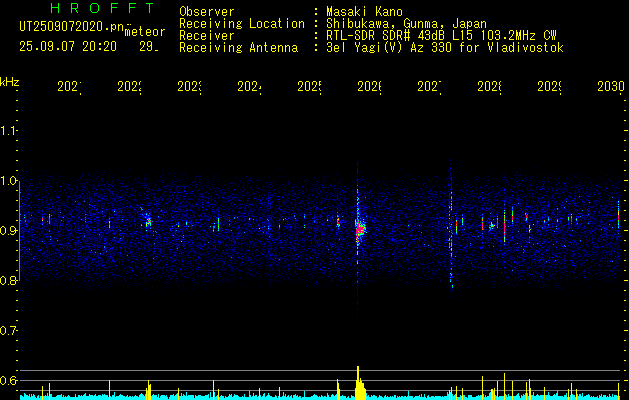This screenshot has width=629, height=400.
Task: Click the 1.0 kHz frequency axis label
Action: pyautogui.click(x=8, y=181)
